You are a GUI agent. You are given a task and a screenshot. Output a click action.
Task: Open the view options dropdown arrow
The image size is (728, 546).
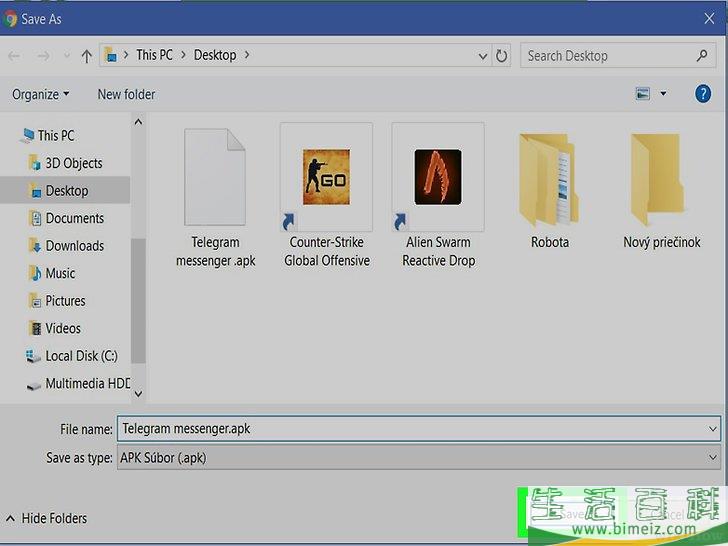point(663,94)
